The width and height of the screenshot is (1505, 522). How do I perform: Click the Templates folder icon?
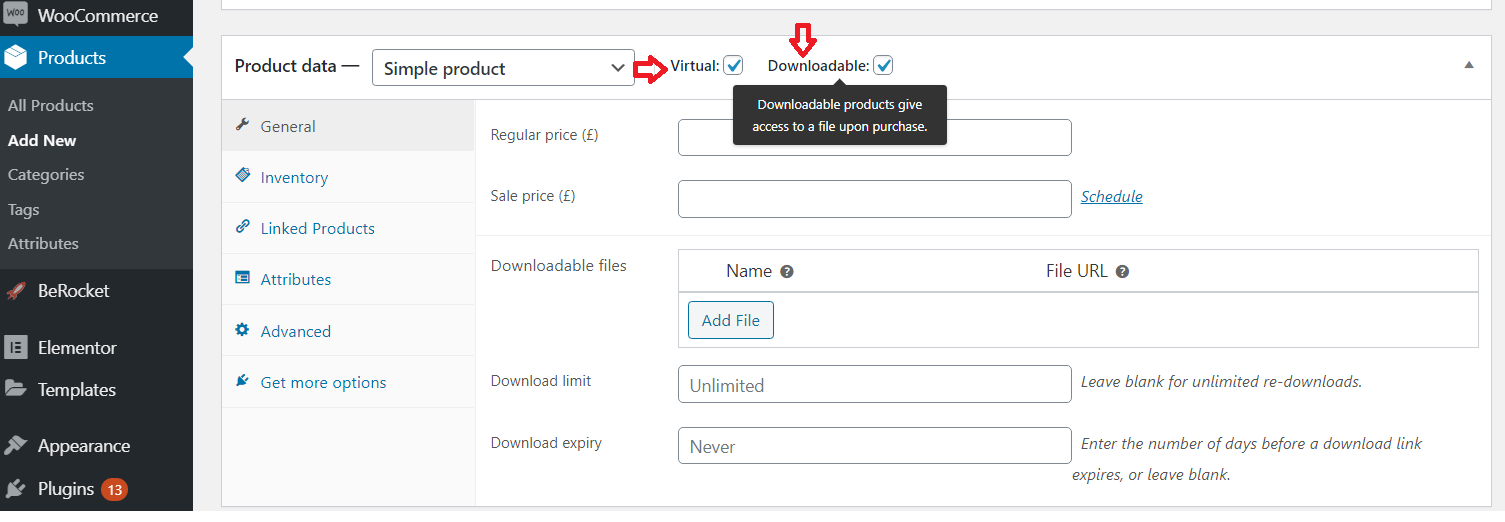tap(15, 390)
